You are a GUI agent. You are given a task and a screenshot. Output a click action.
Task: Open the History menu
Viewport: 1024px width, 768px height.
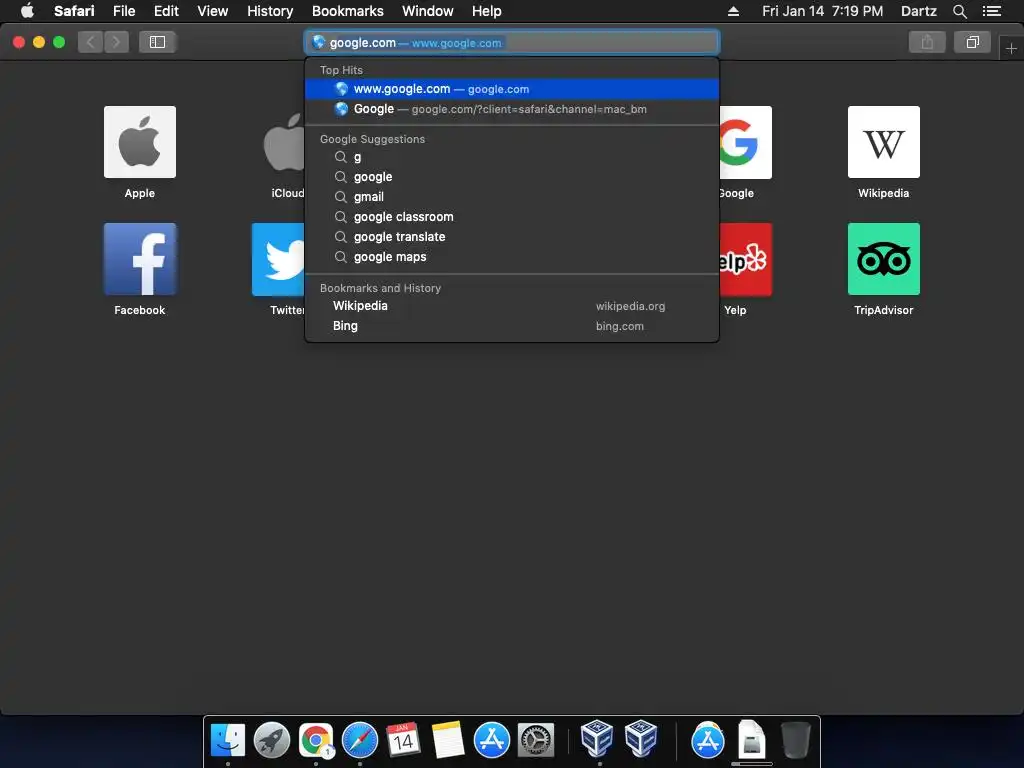click(x=270, y=11)
